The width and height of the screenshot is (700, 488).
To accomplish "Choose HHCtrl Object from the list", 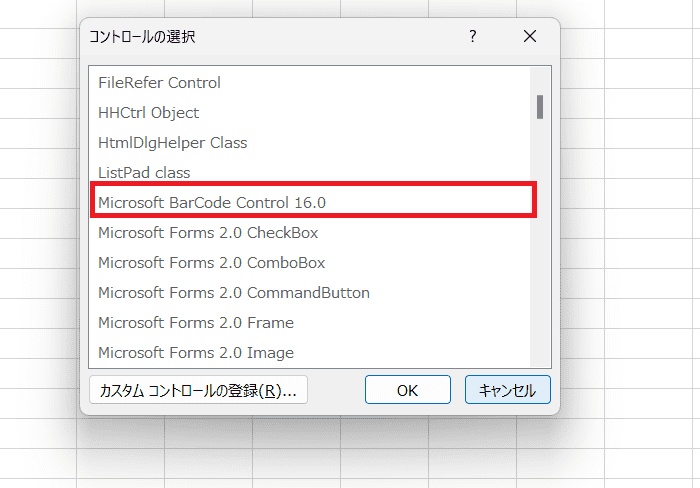I will 149,112.
